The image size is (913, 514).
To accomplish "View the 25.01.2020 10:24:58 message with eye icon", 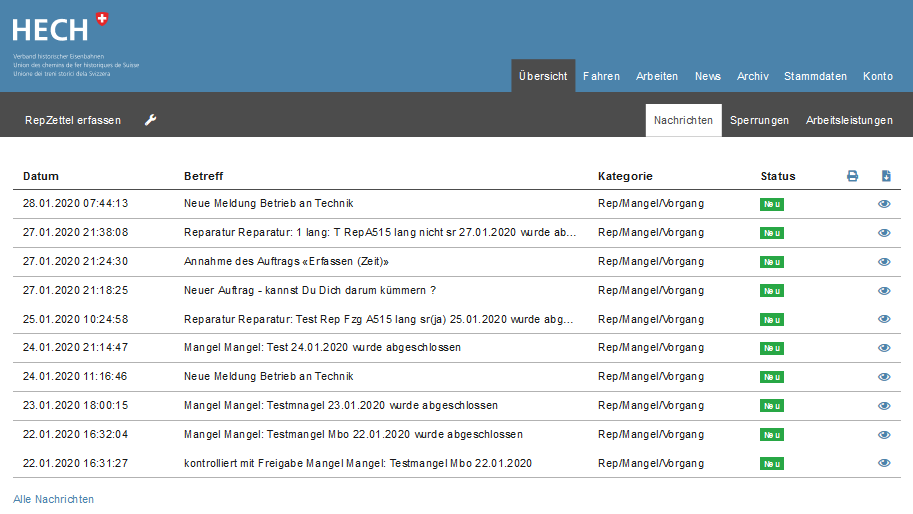I will pos(884,320).
